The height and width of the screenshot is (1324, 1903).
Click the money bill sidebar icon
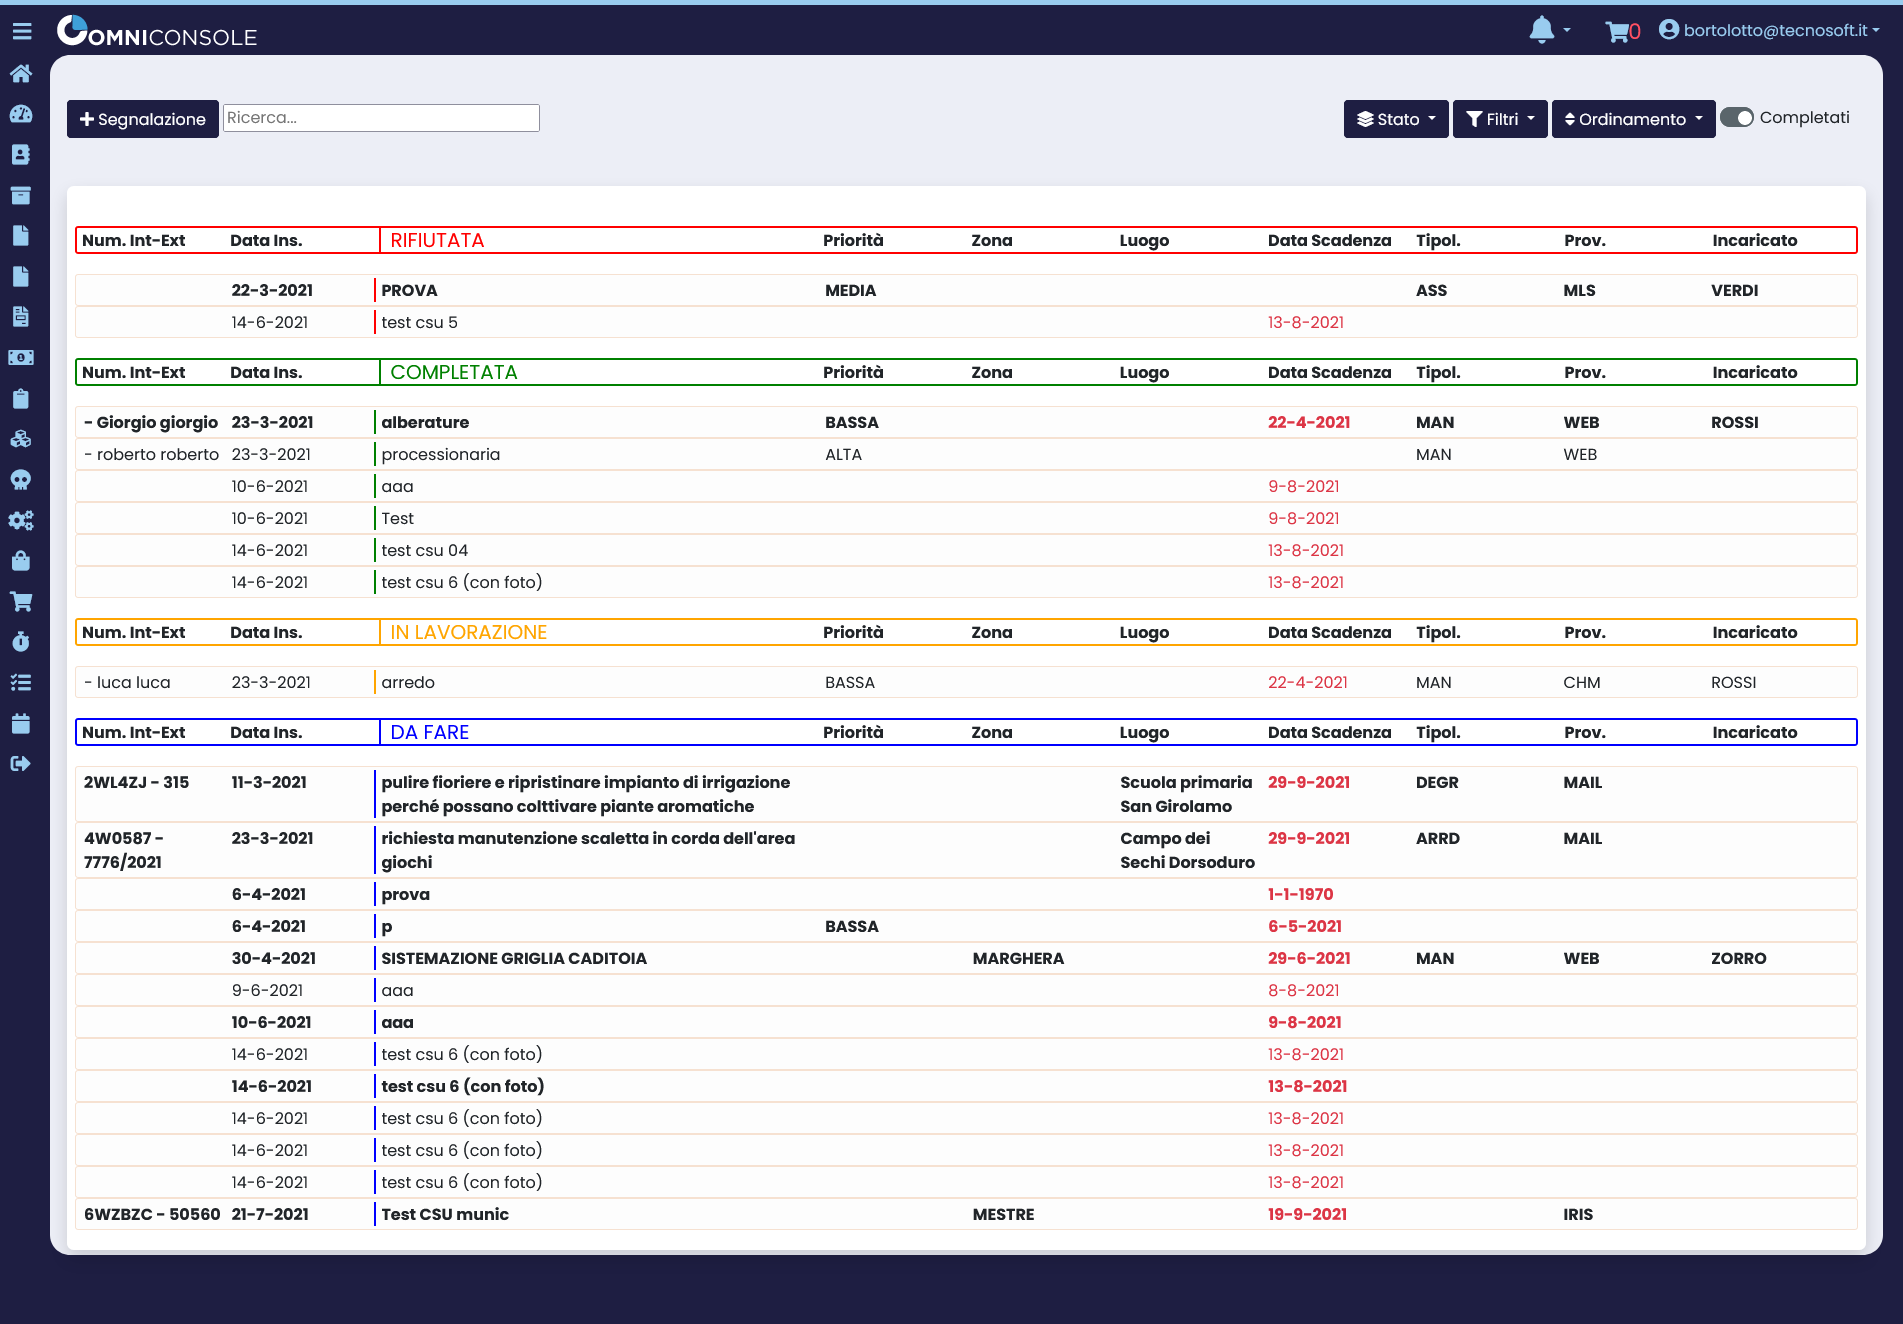pos(21,358)
